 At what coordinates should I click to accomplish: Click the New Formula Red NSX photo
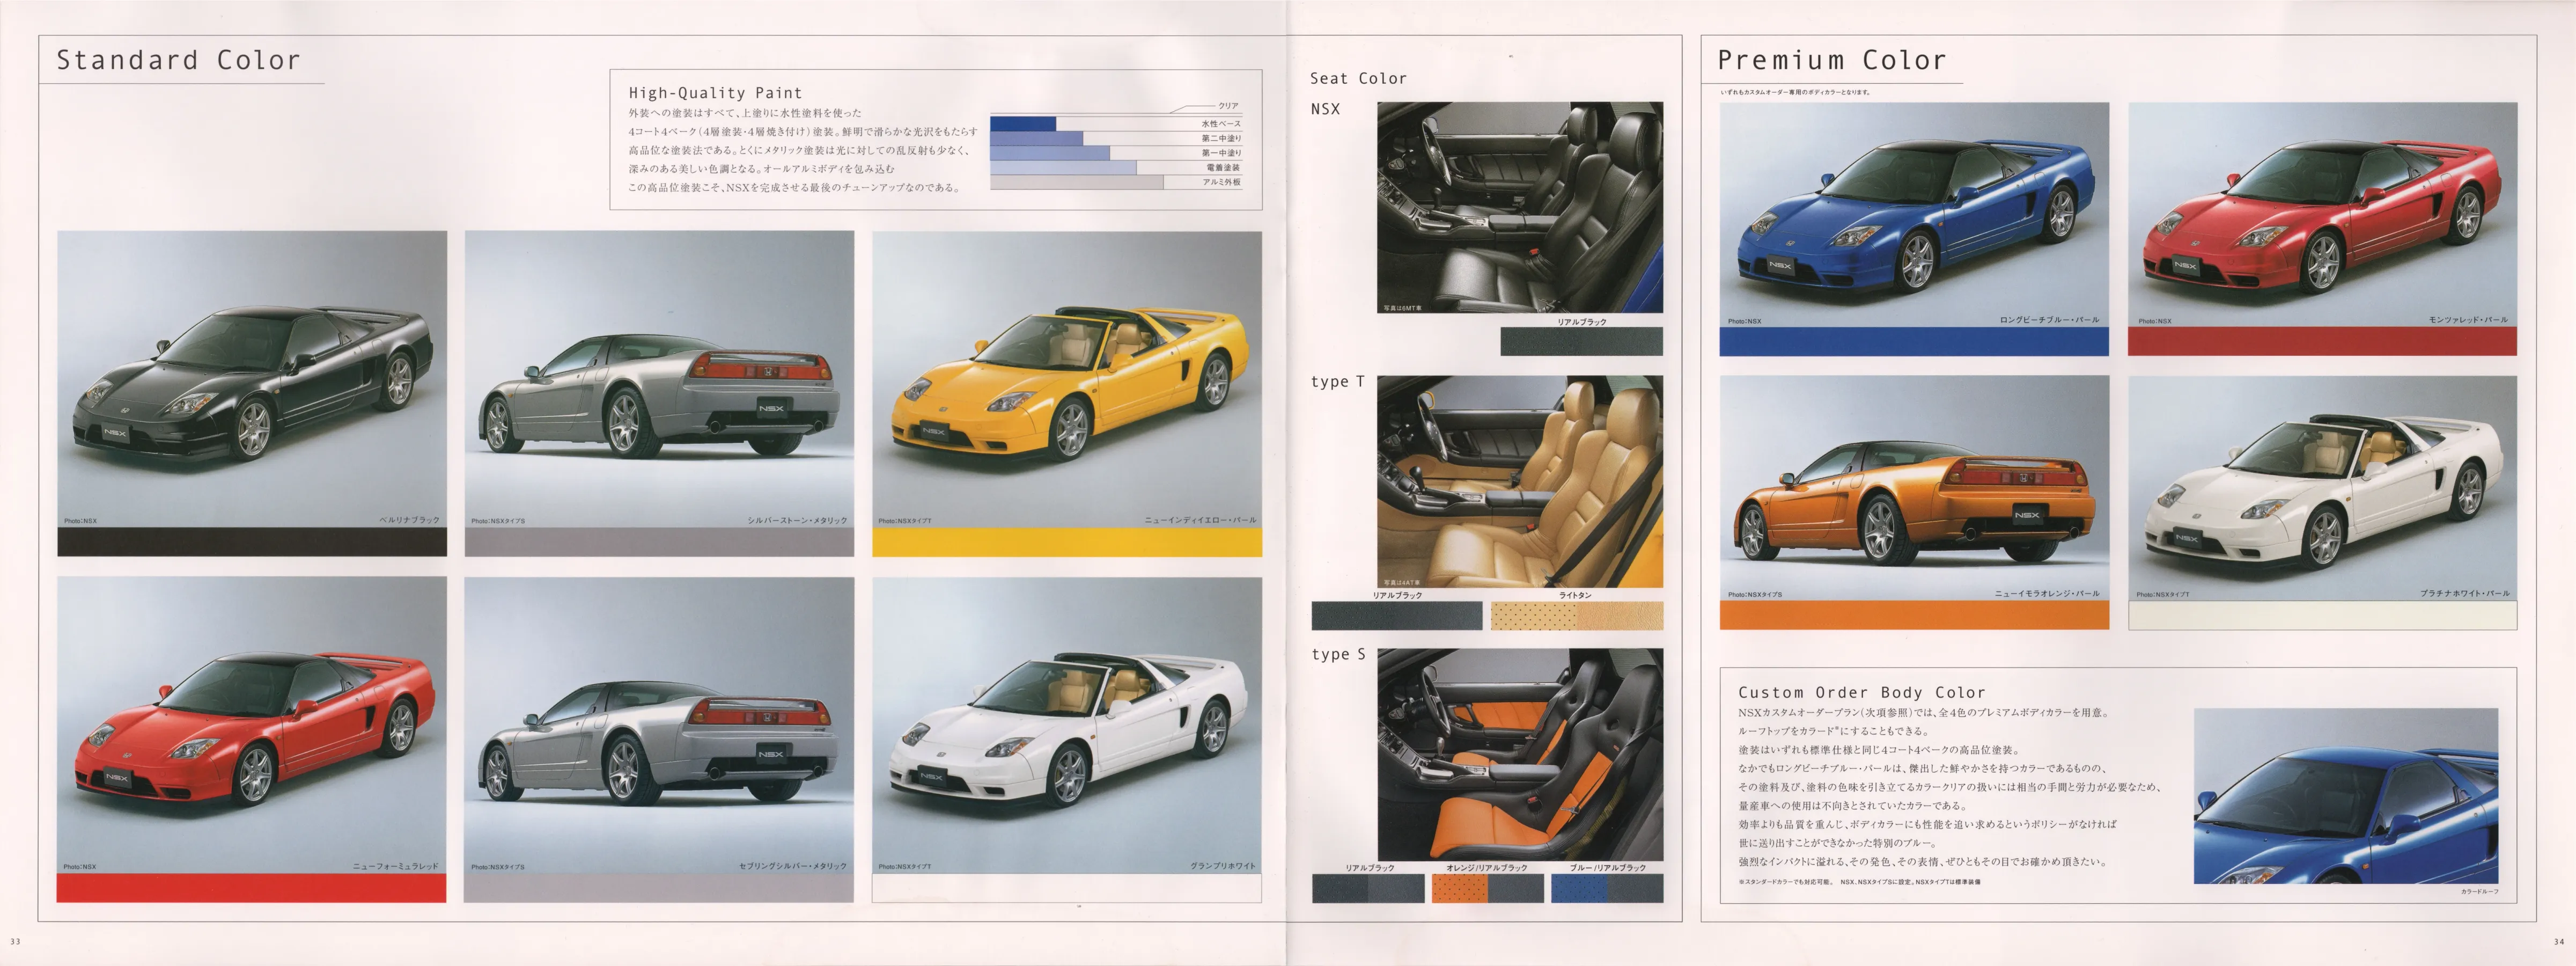tap(252, 725)
